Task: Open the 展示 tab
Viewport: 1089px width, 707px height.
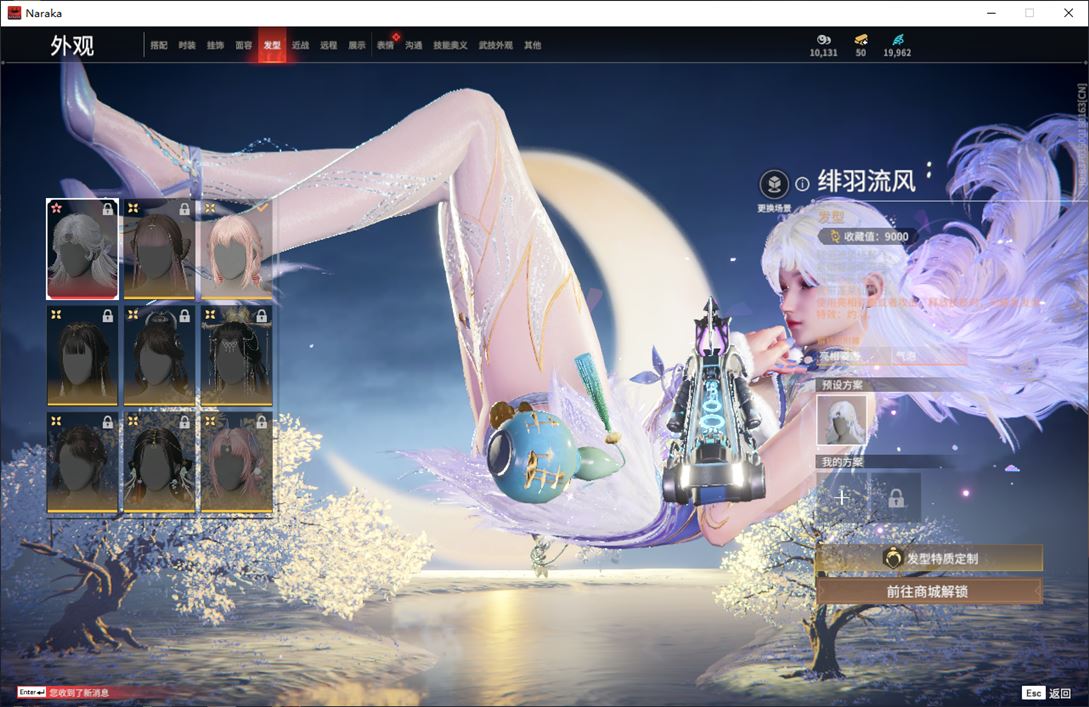Action: (x=357, y=45)
